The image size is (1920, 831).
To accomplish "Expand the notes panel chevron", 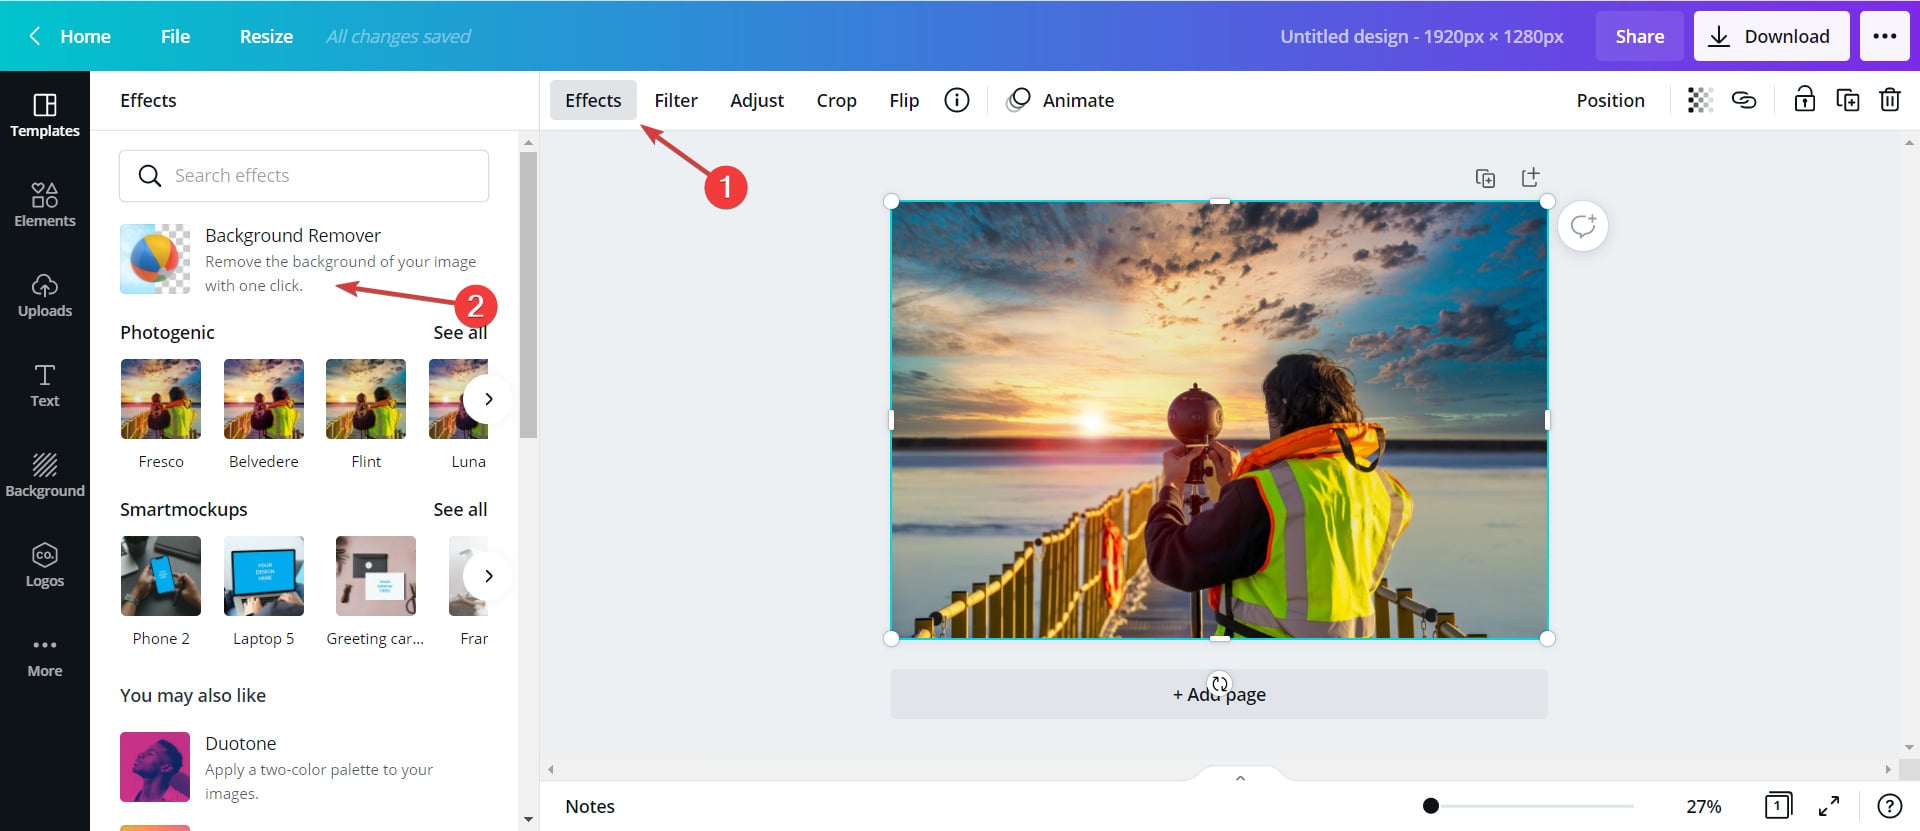I will coord(1240,777).
